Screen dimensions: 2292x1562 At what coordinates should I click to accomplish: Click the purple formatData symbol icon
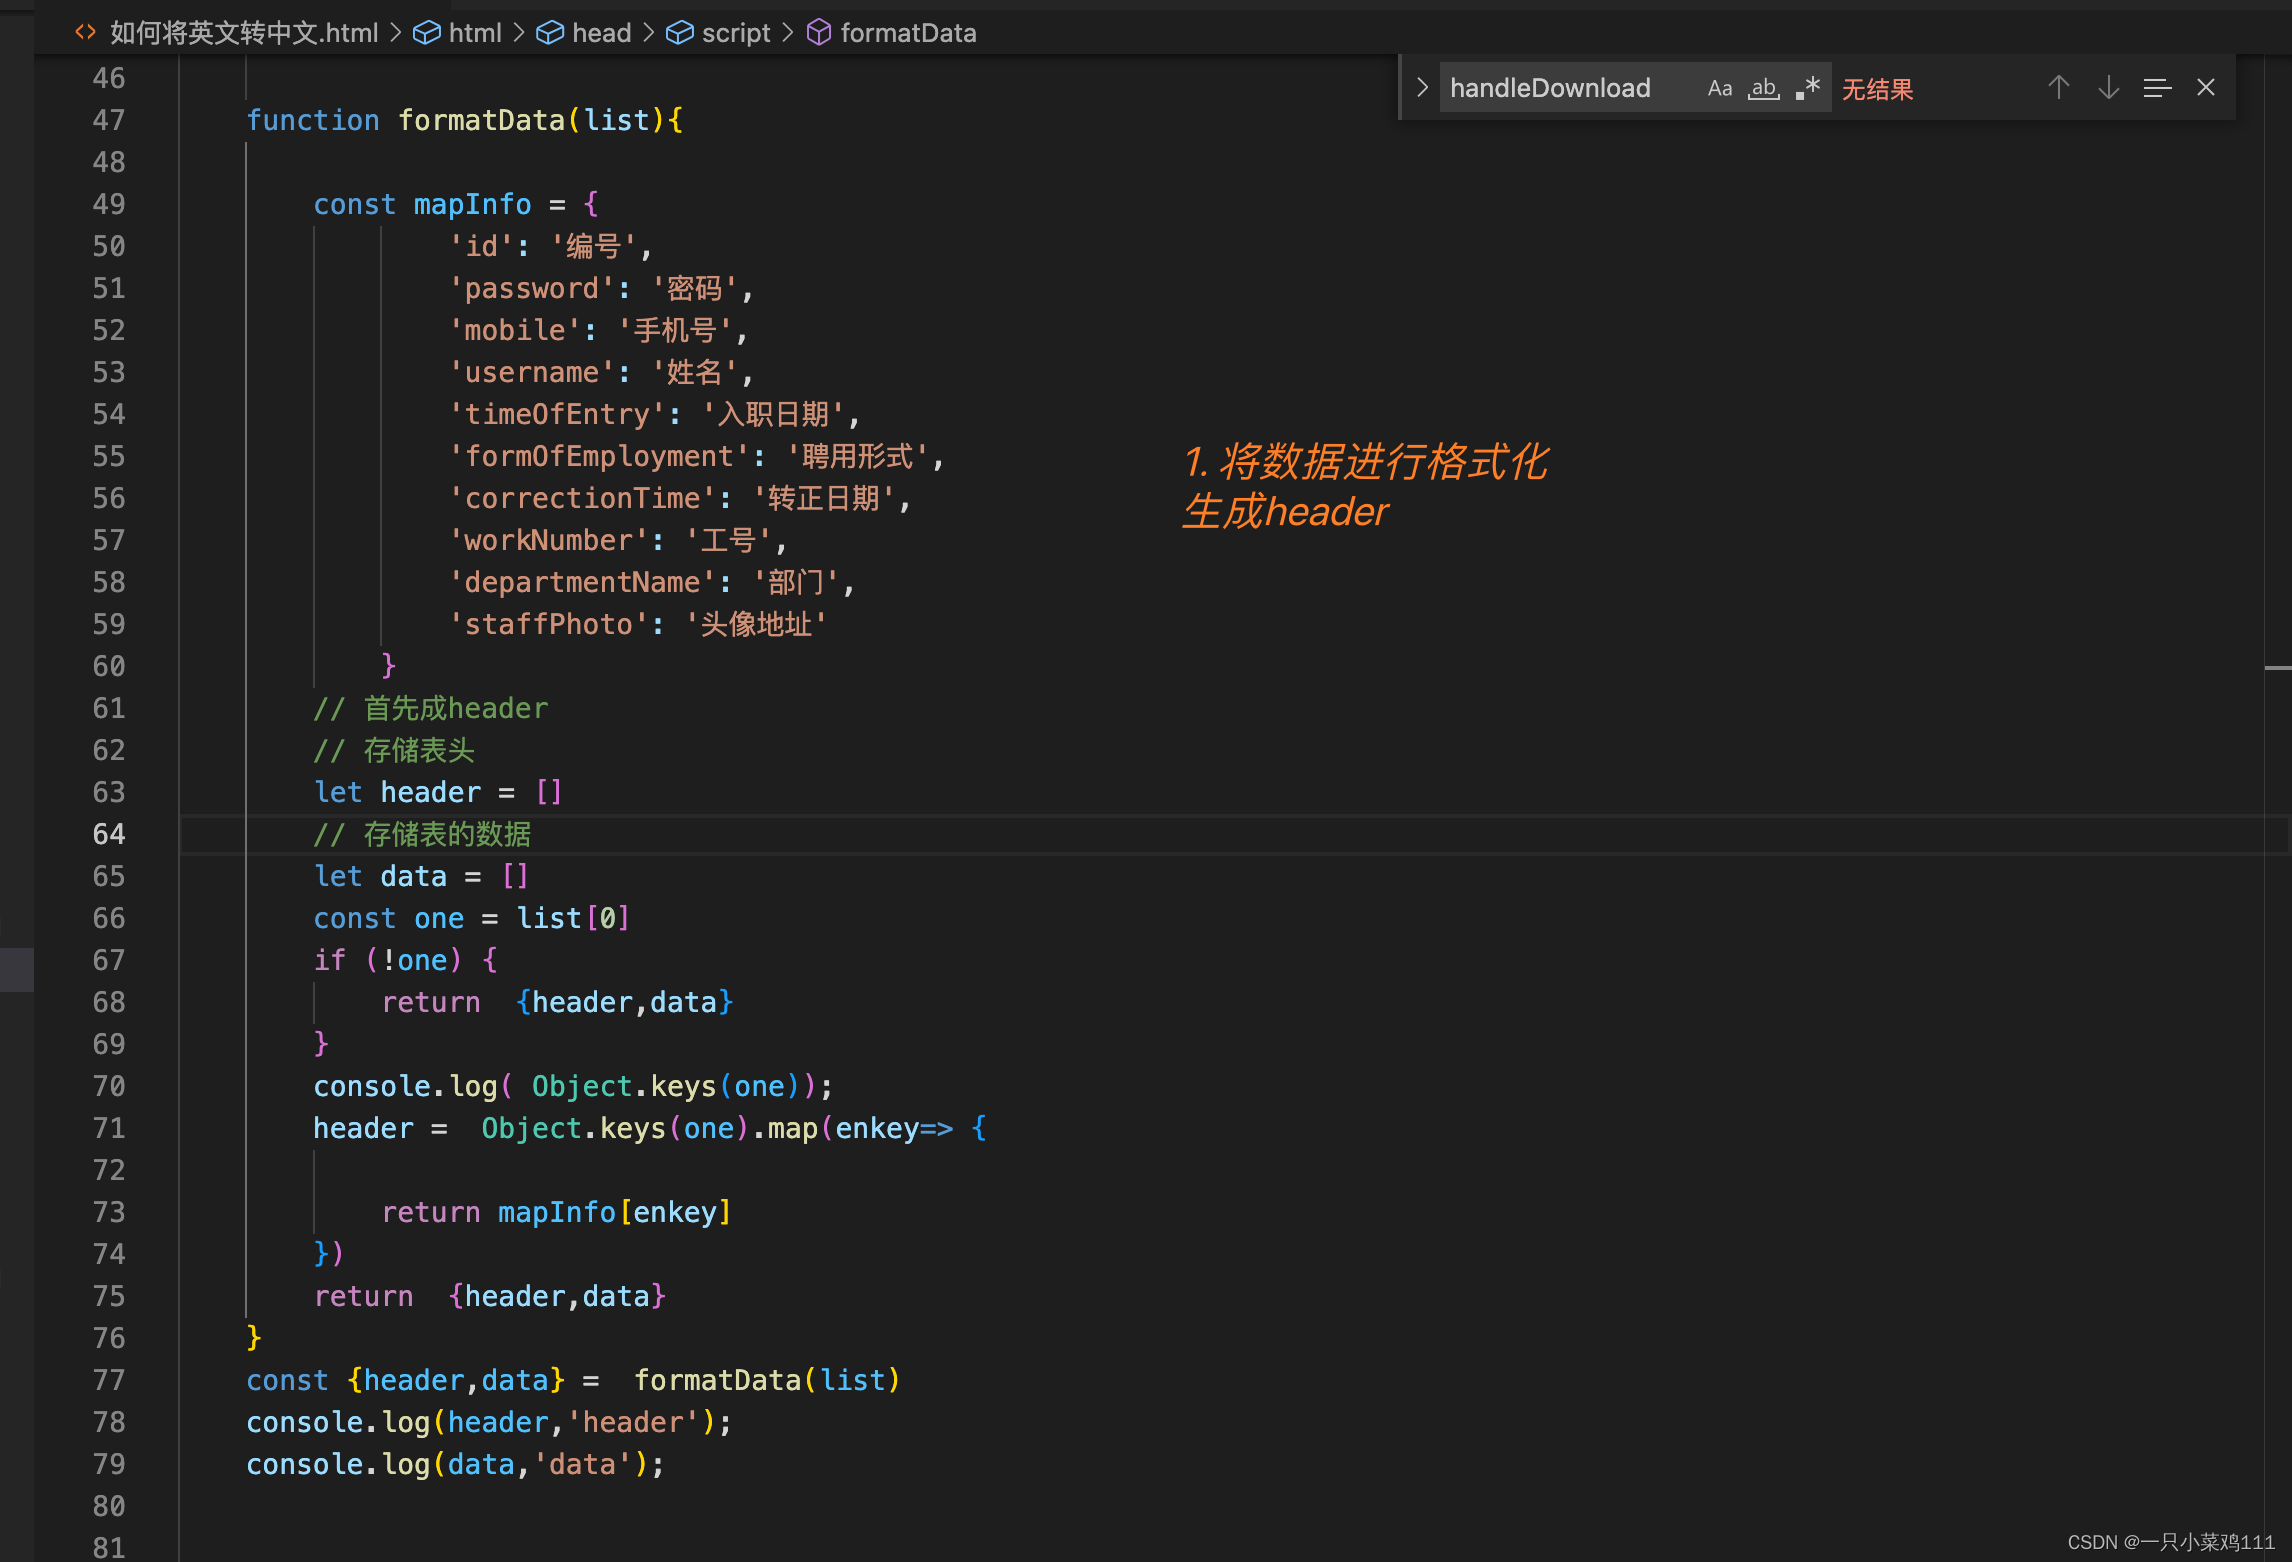(x=819, y=33)
